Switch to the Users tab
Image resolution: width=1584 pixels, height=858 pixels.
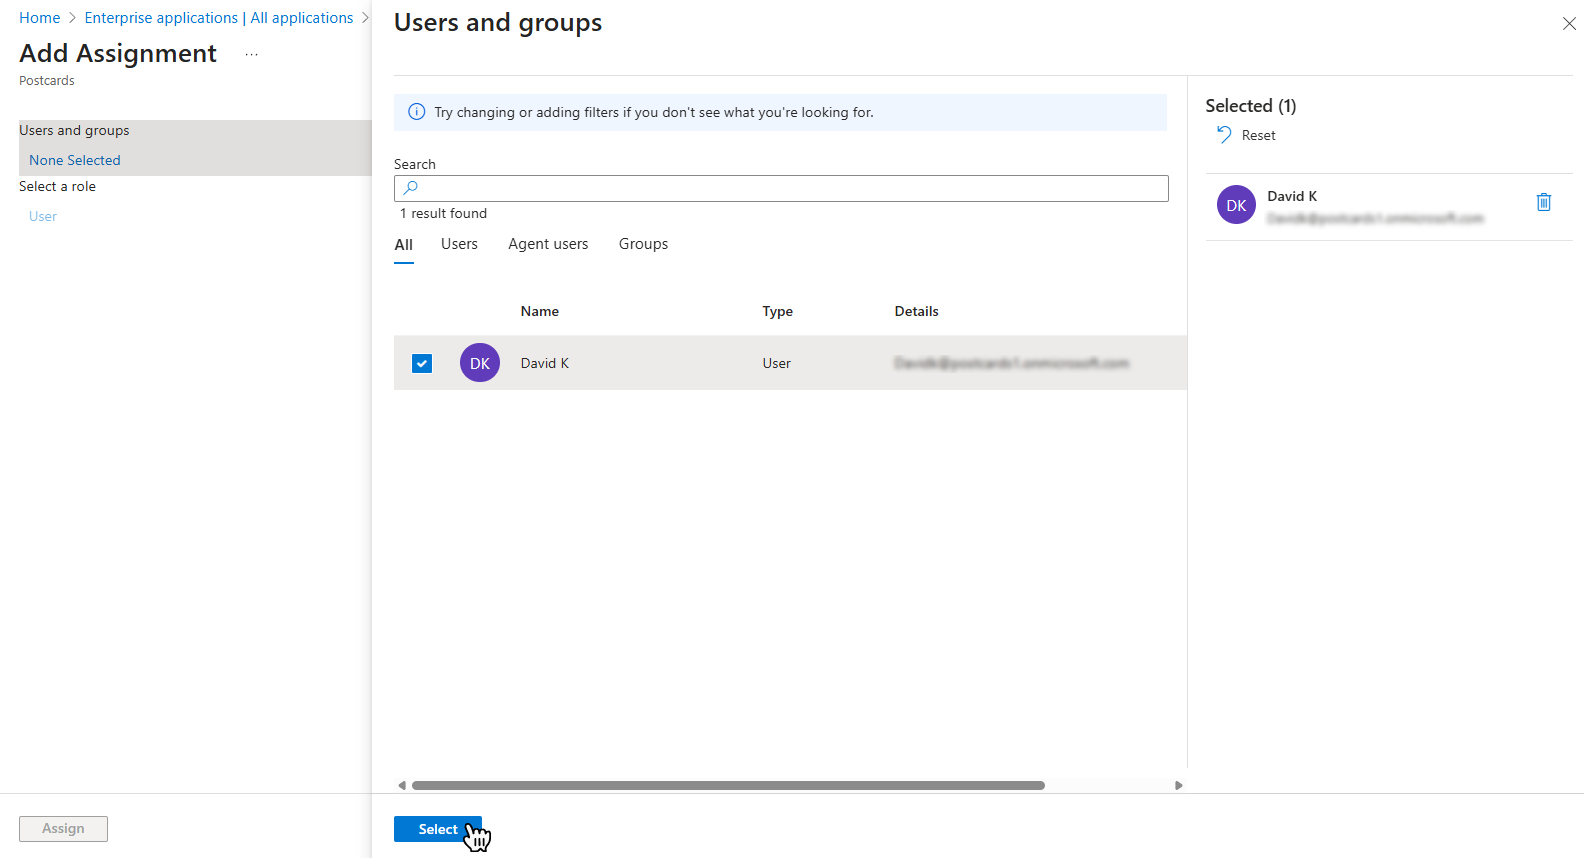coord(459,244)
